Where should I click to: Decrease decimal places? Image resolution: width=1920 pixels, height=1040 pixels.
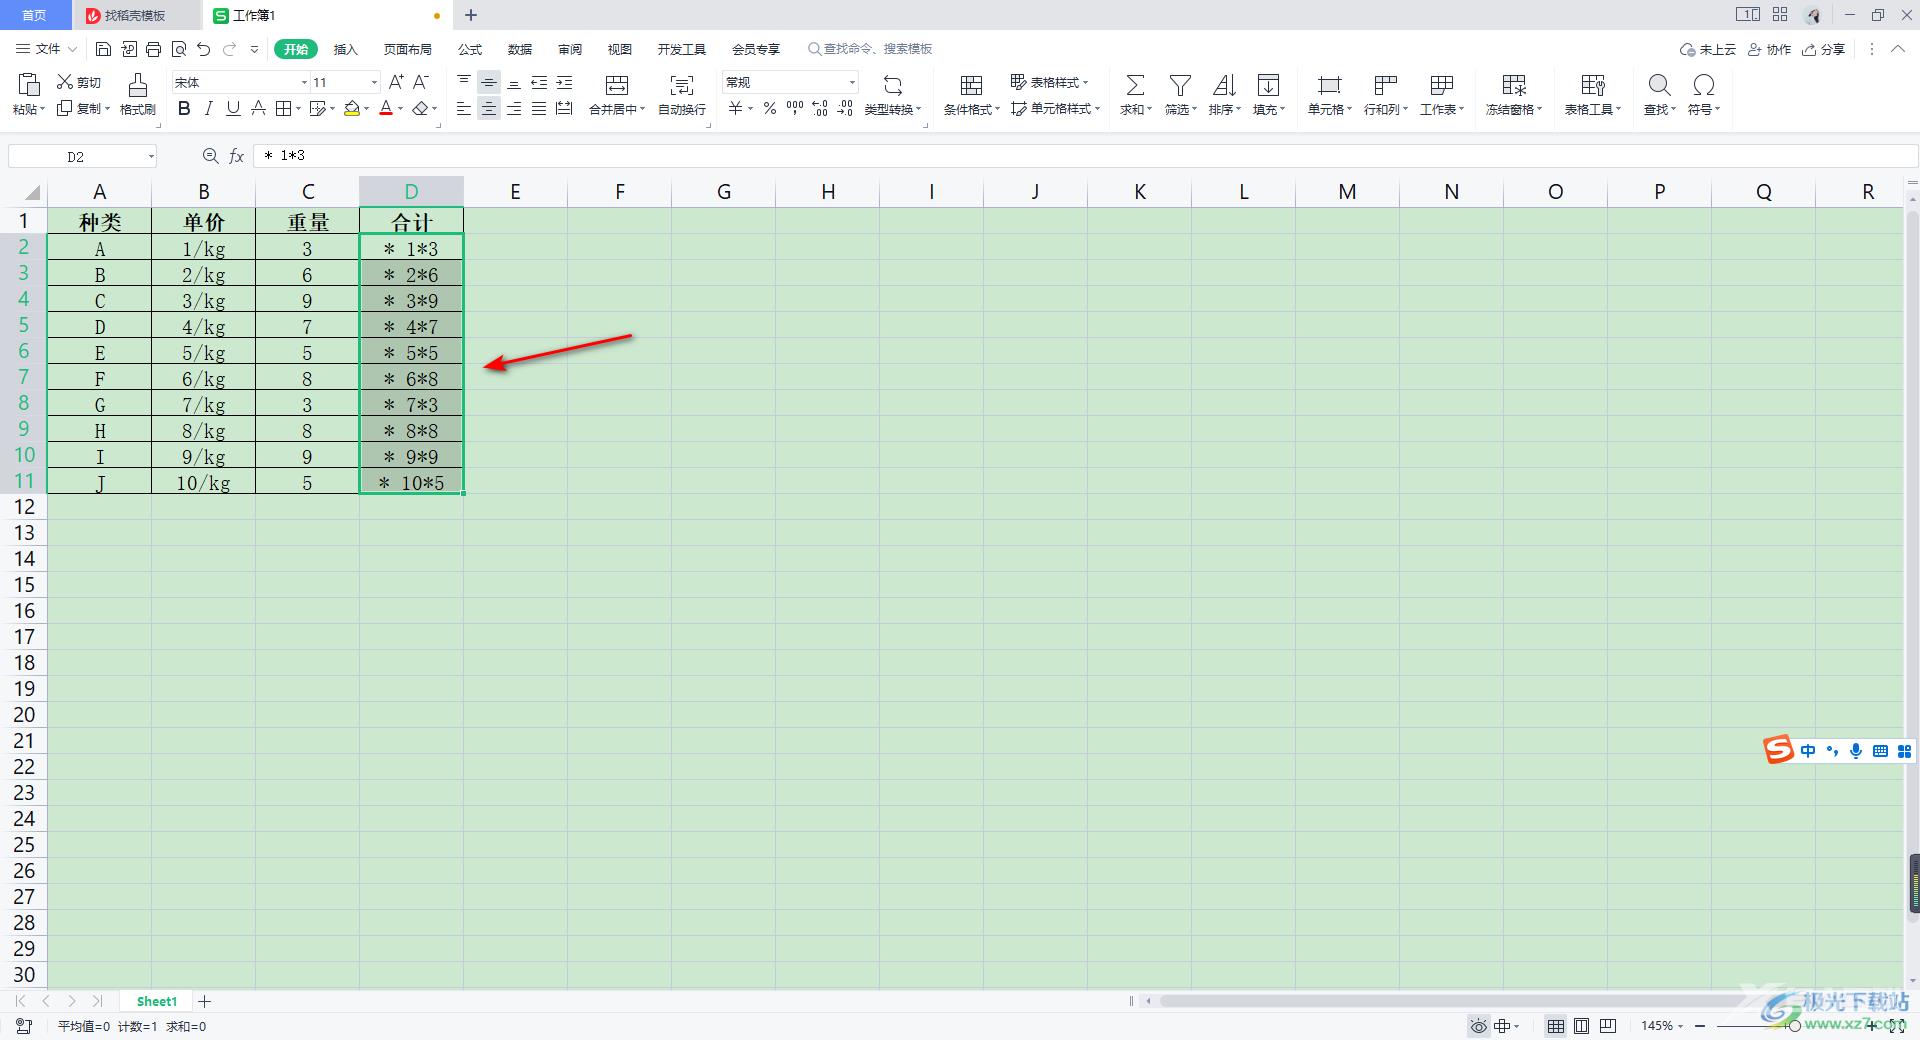pos(845,108)
